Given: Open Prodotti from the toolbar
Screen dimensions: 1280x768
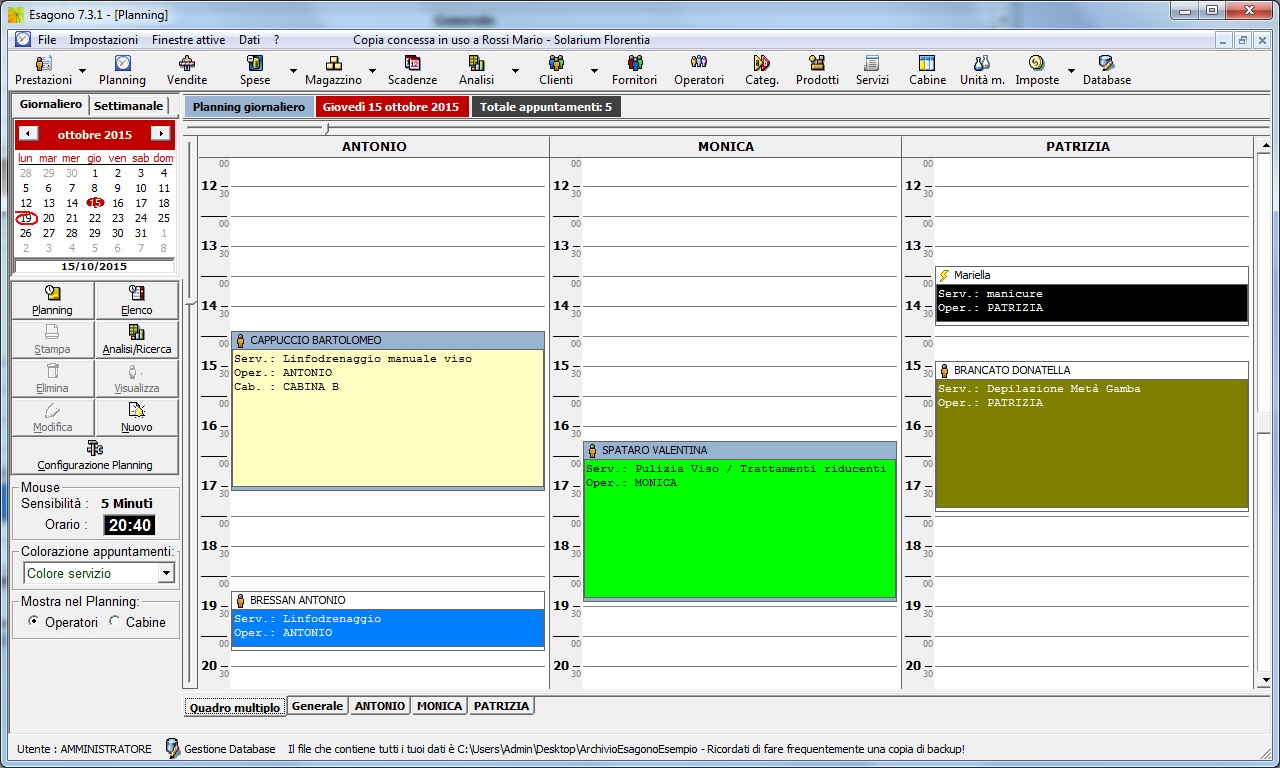Looking at the screenshot, I should pyautogui.click(x=817, y=70).
